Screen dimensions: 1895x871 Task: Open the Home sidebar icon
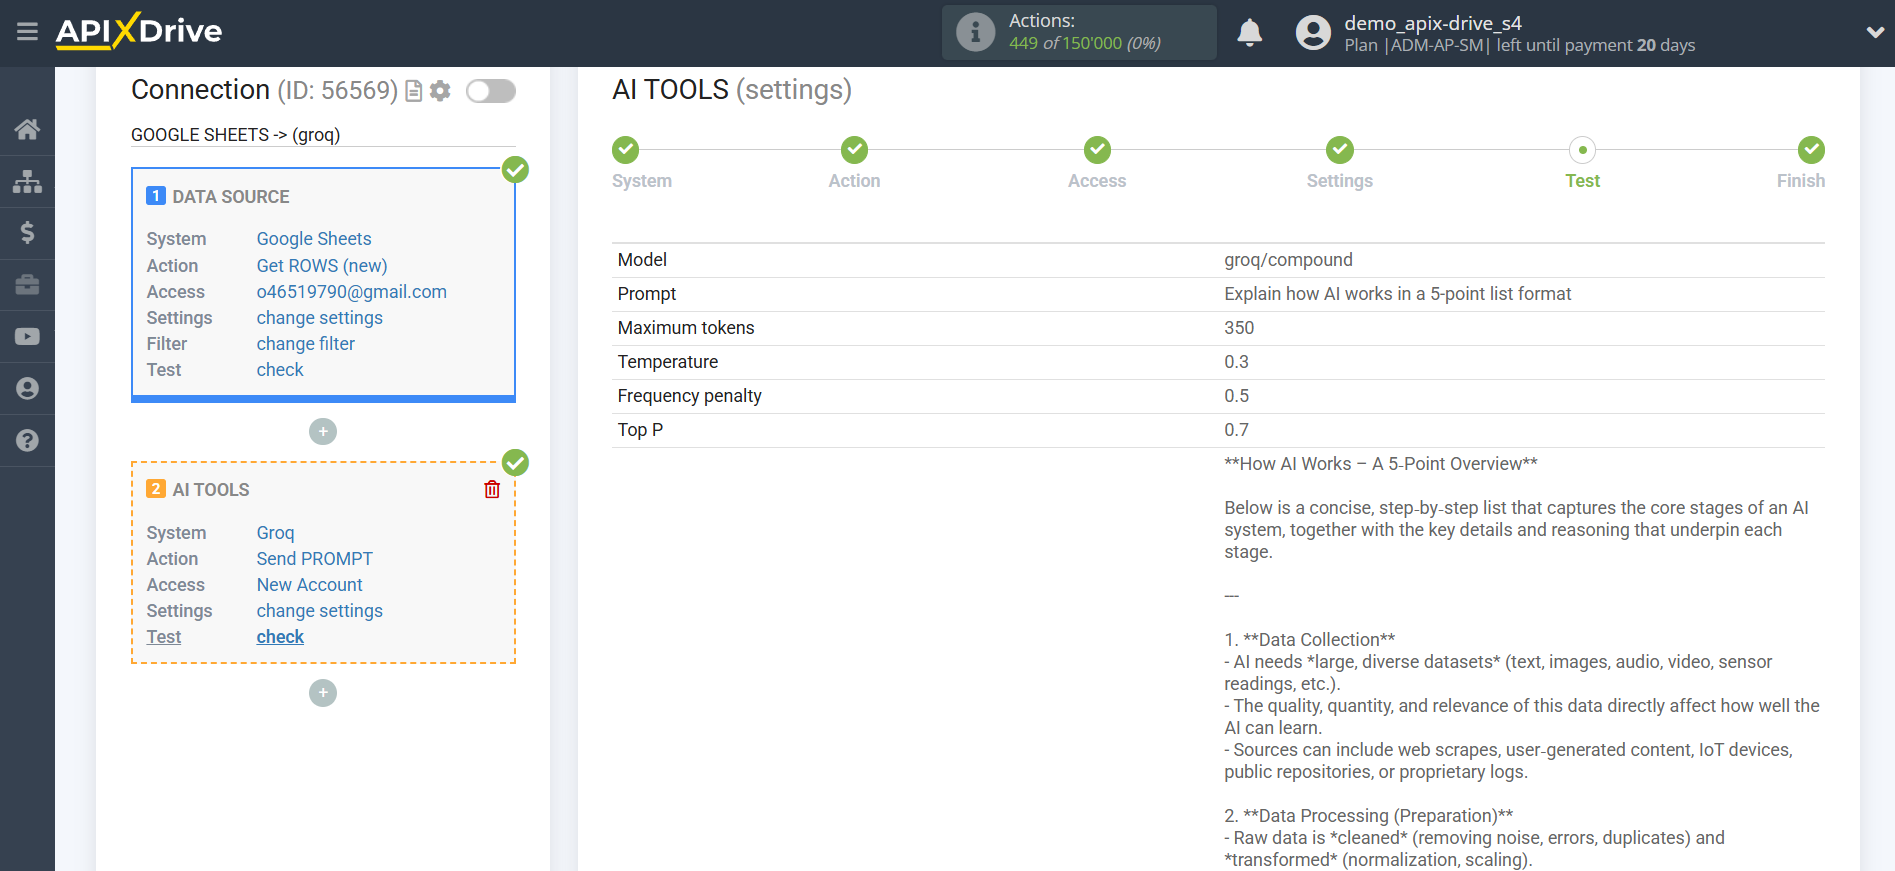(x=27, y=129)
